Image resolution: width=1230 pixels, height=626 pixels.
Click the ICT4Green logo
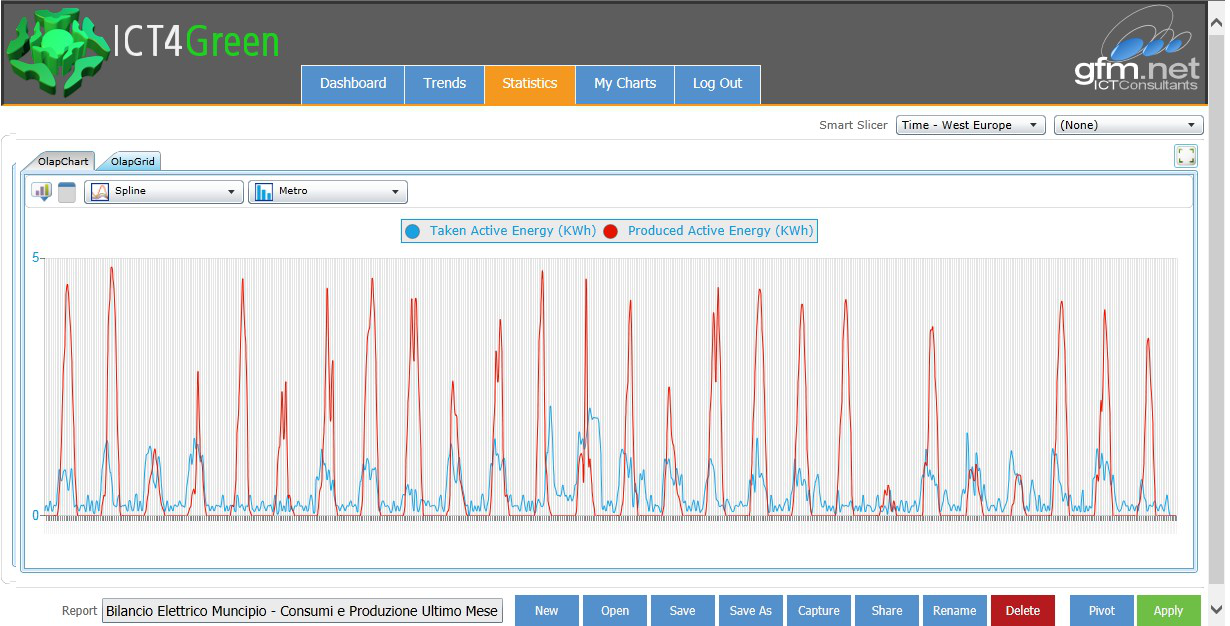tap(143, 50)
